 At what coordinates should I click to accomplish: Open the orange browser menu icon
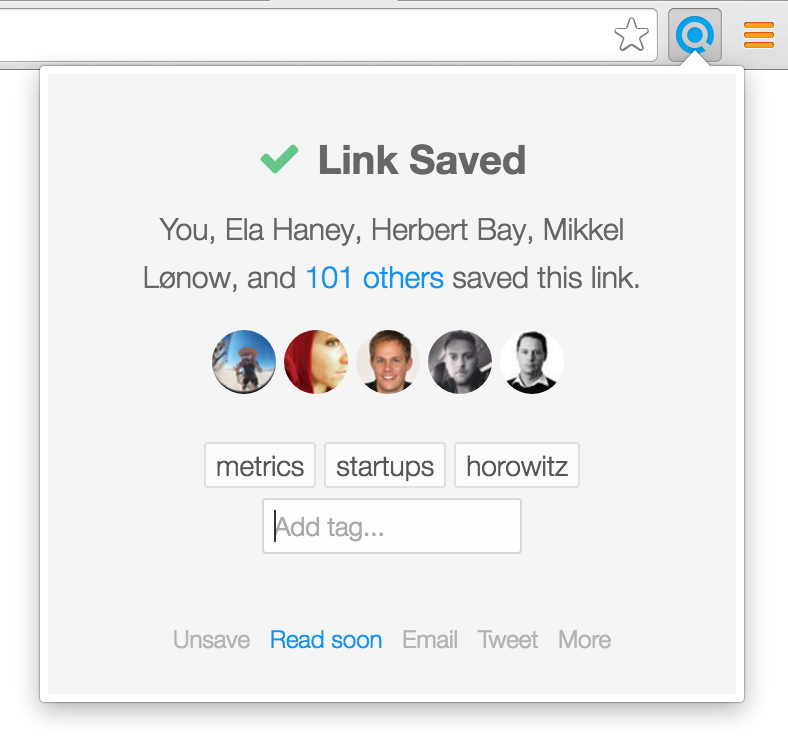tap(759, 36)
